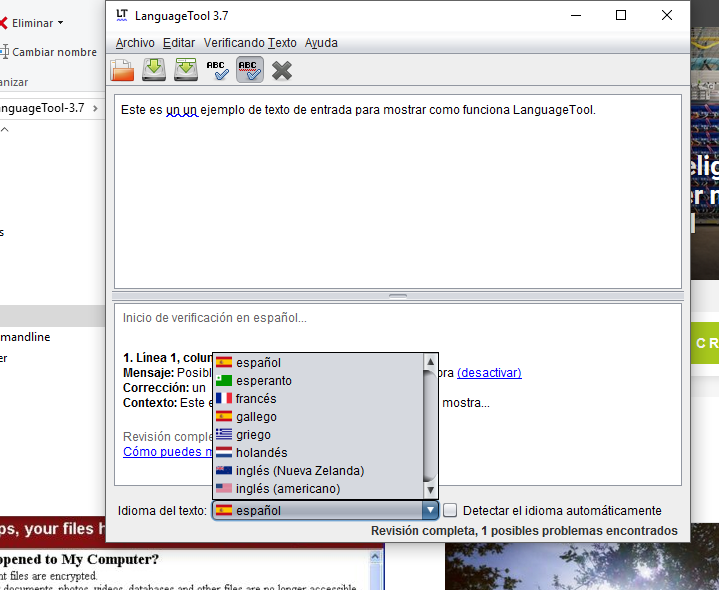Viewport: 719px width, 590px height.
Task: Choose inglés (Nueva Zelanda) from list
Action: (x=318, y=471)
